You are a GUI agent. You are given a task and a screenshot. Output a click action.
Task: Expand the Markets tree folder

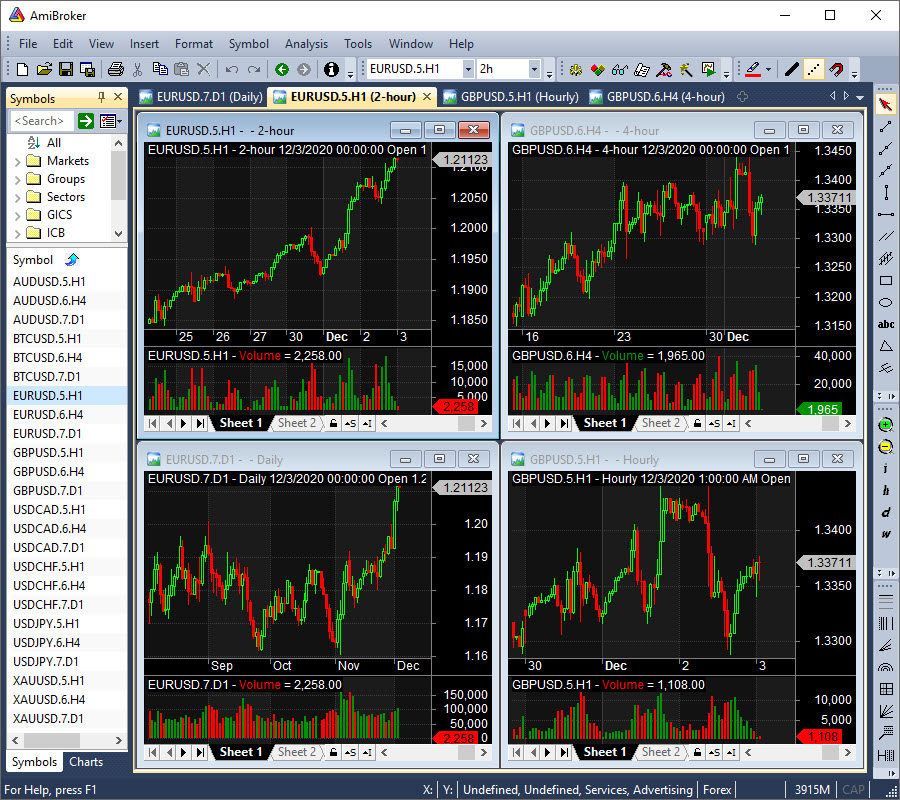17,162
